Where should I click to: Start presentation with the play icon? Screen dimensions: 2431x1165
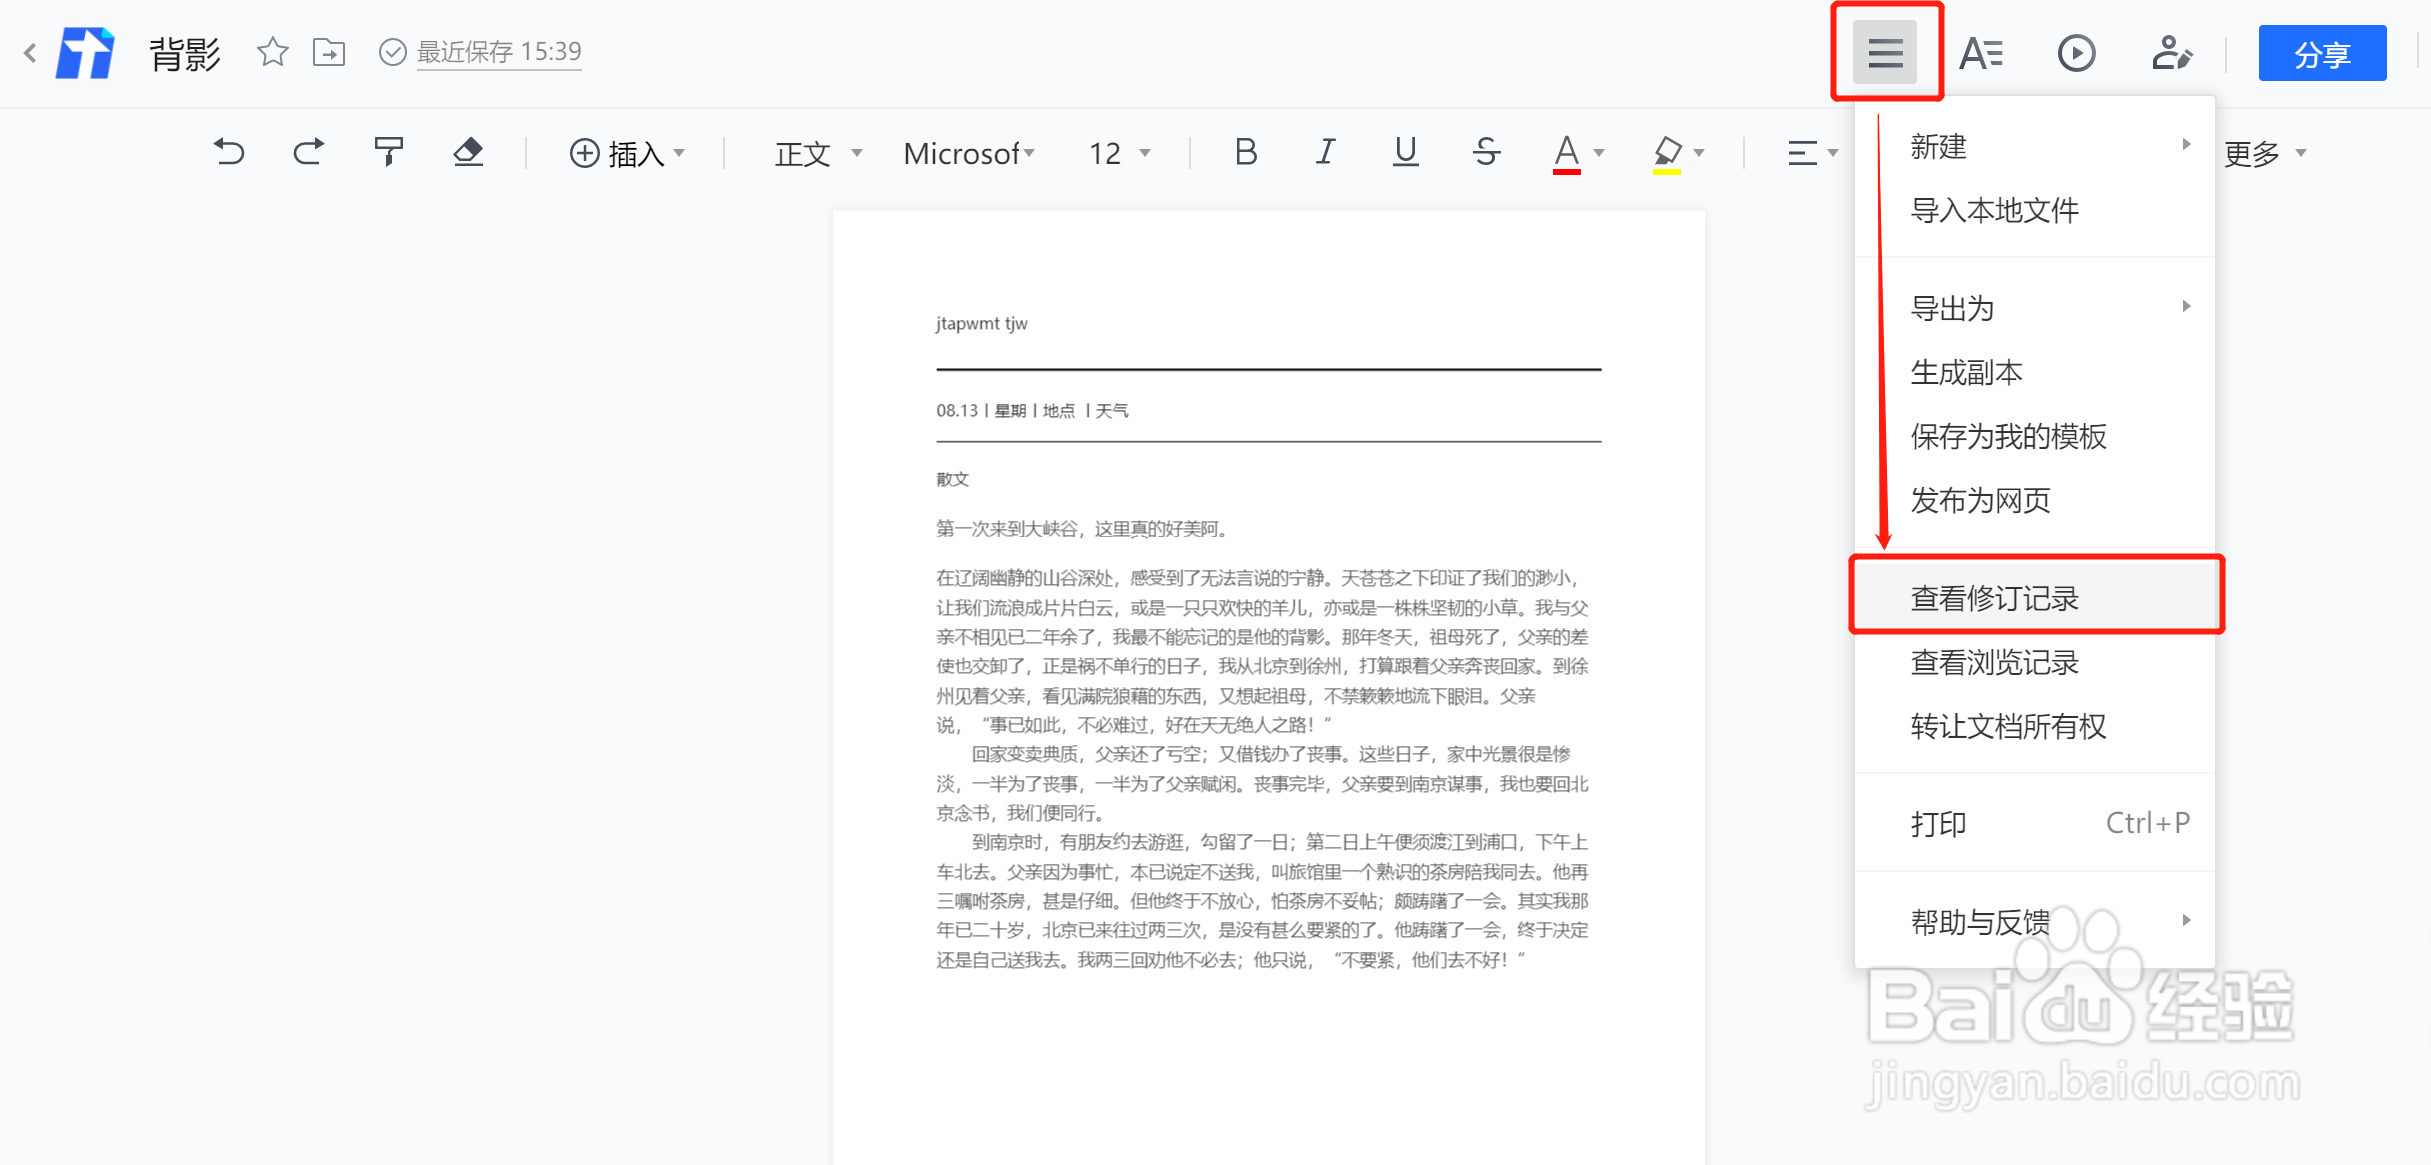click(x=2076, y=52)
